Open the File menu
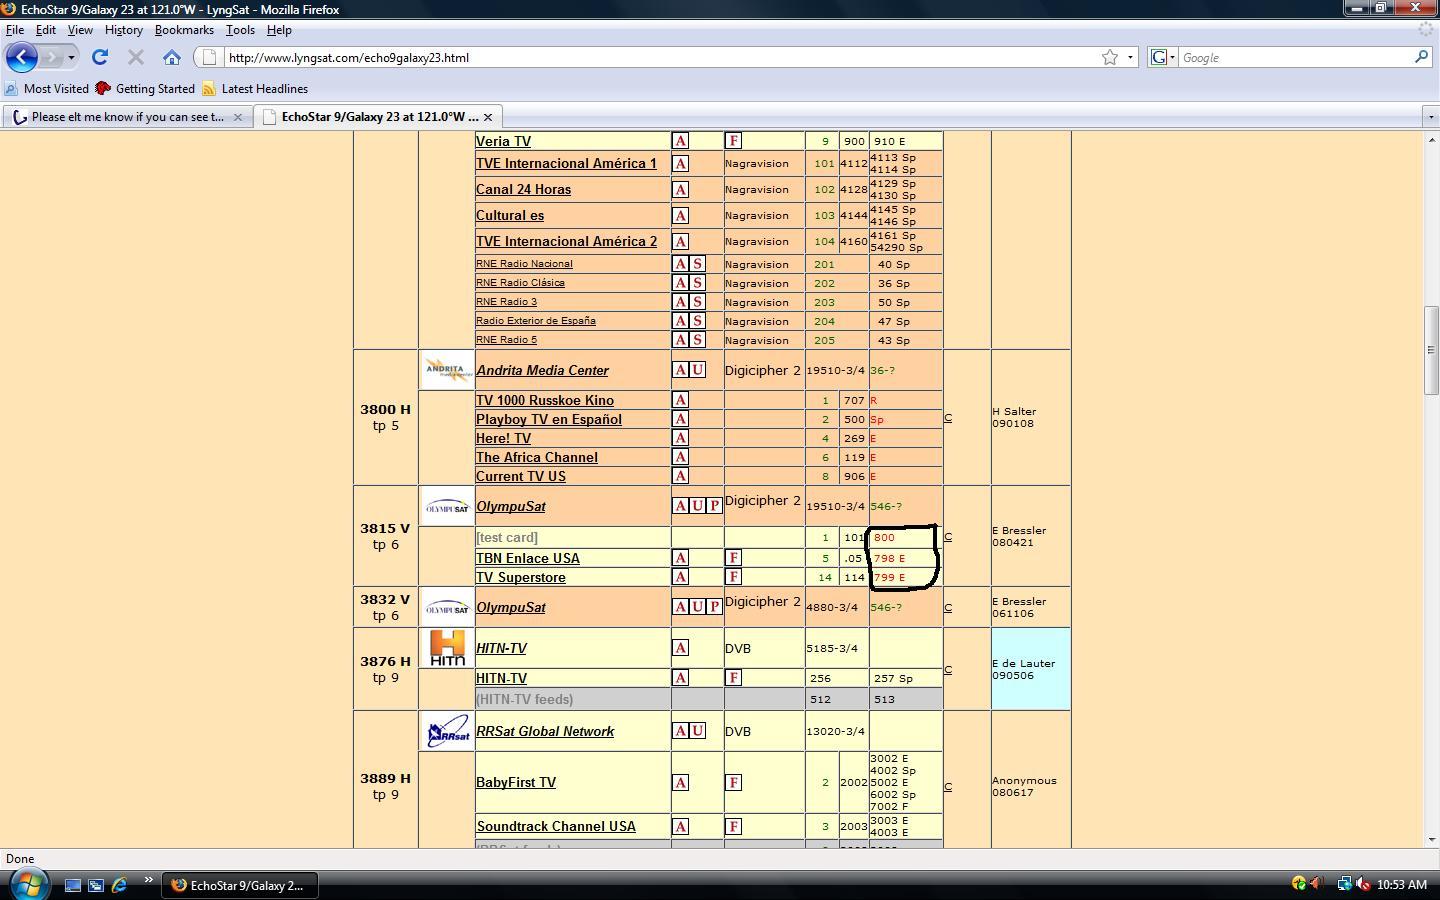The image size is (1440, 900). pos(15,30)
